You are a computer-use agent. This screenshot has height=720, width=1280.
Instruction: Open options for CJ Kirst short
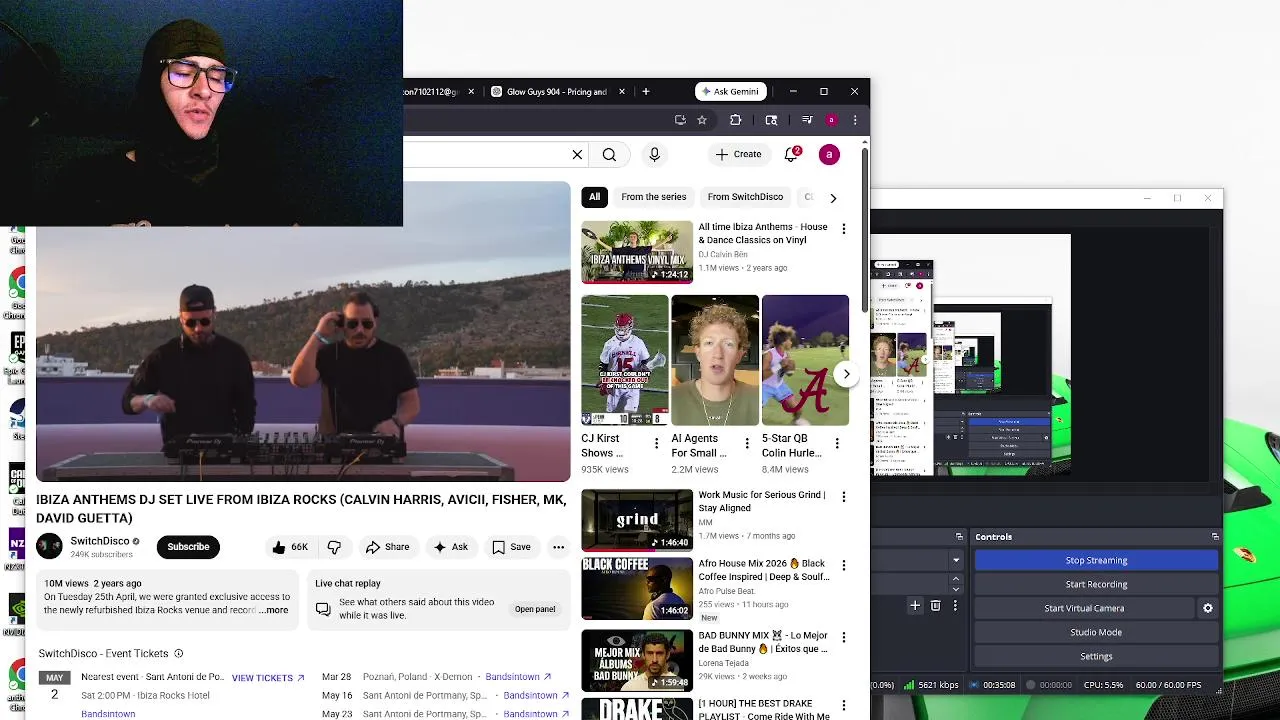tap(656, 443)
